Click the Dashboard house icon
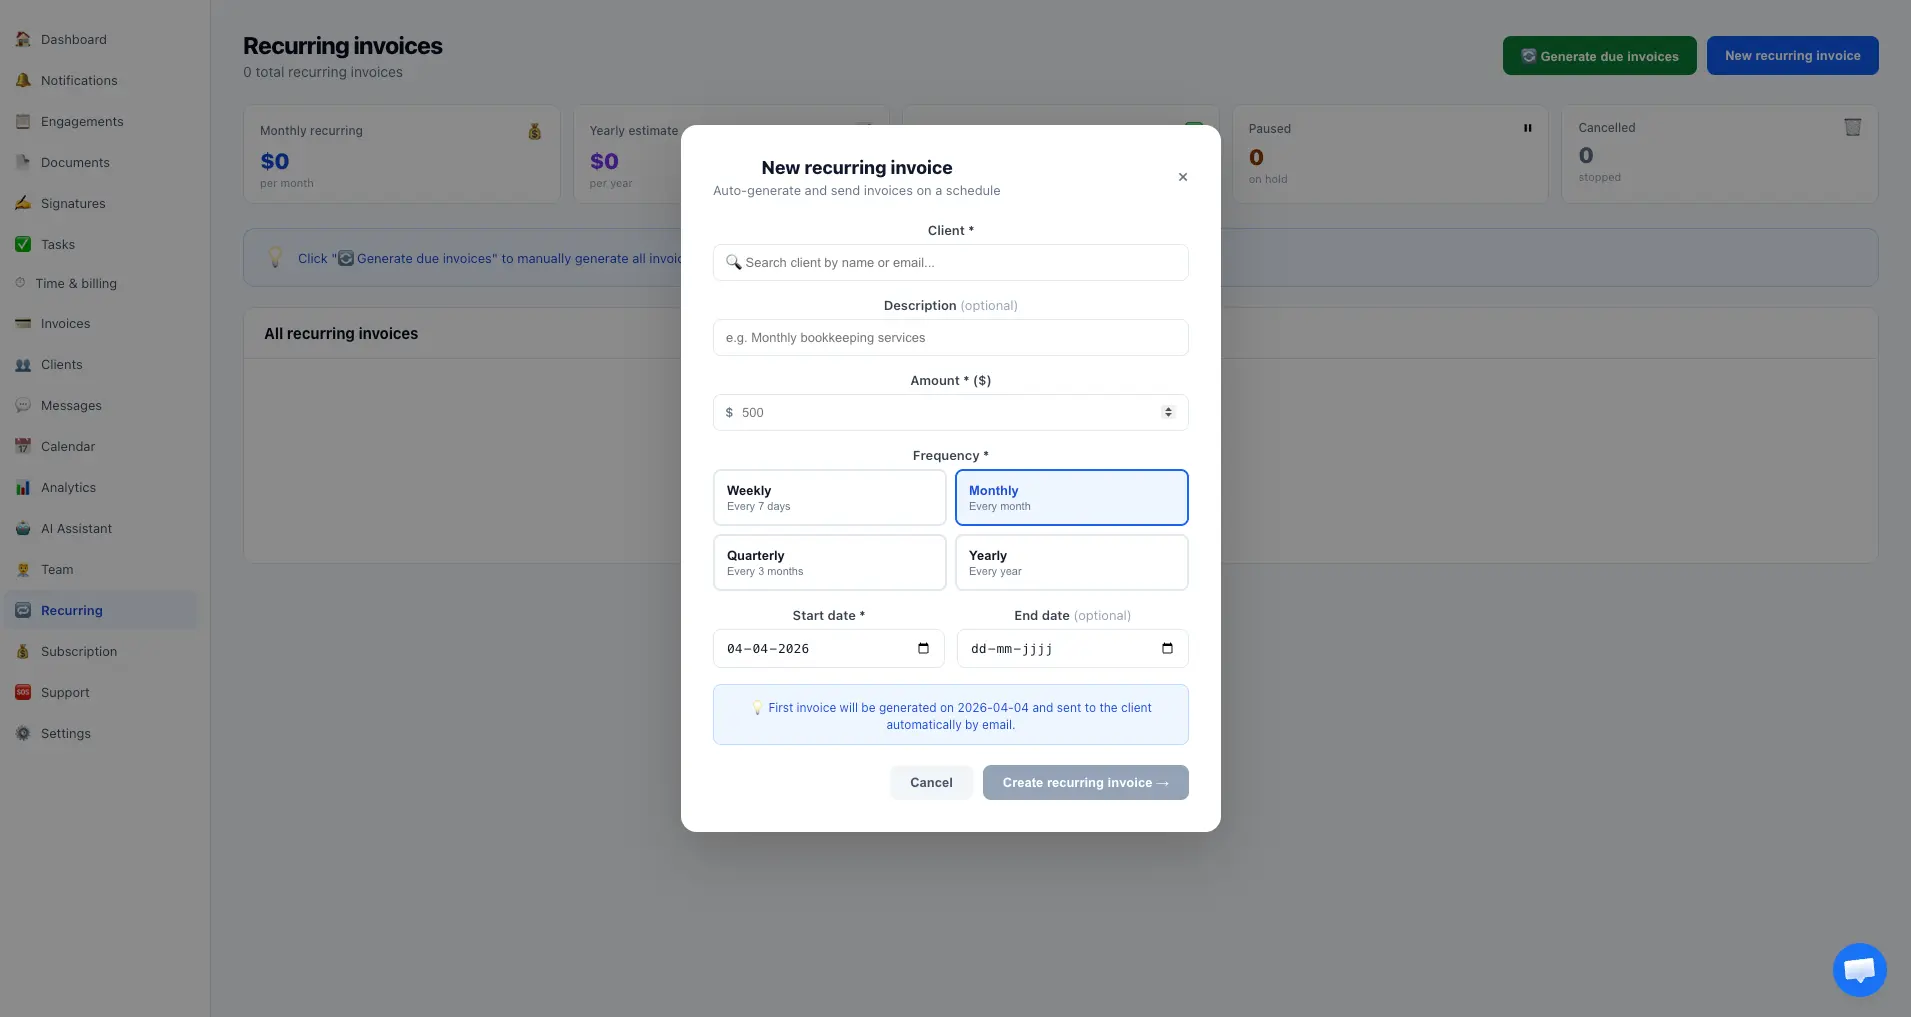Viewport: 1911px width, 1017px height. click(23, 40)
